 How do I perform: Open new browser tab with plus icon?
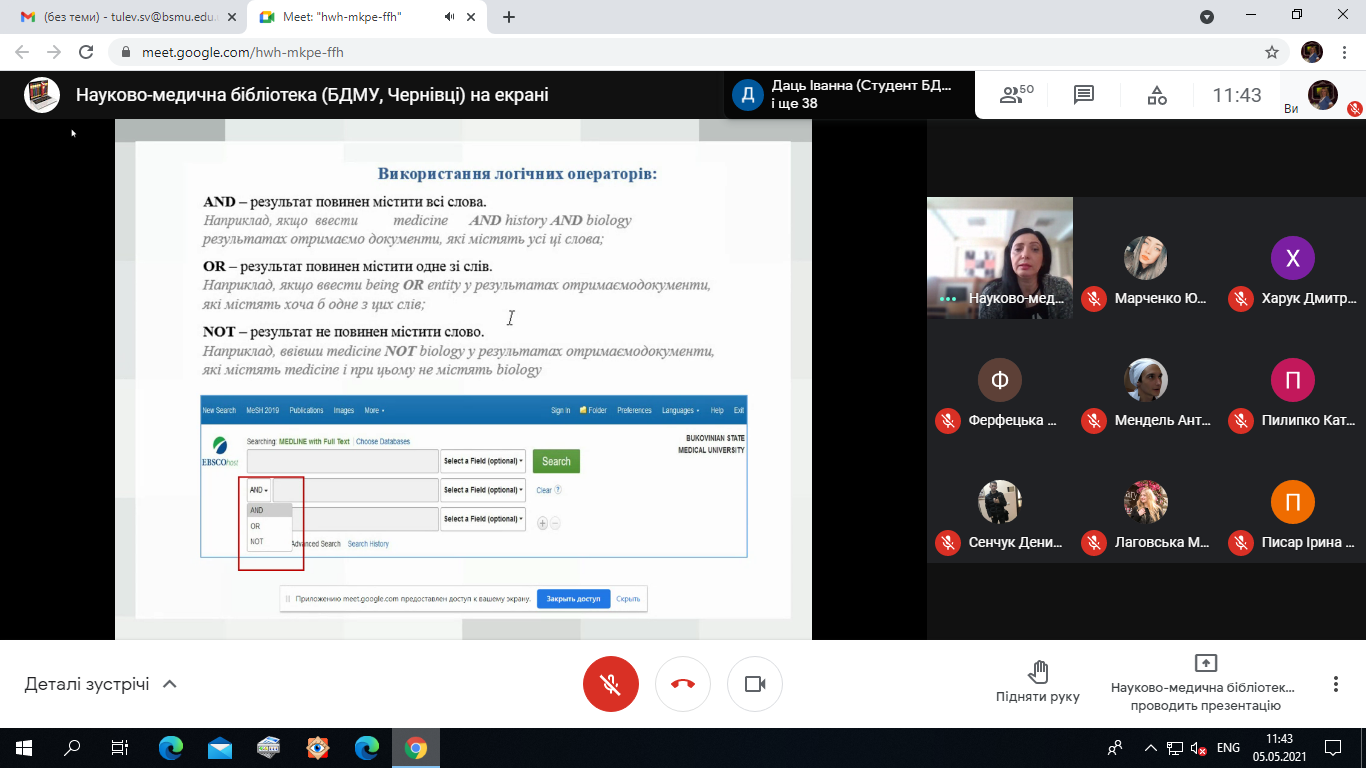point(509,17)
